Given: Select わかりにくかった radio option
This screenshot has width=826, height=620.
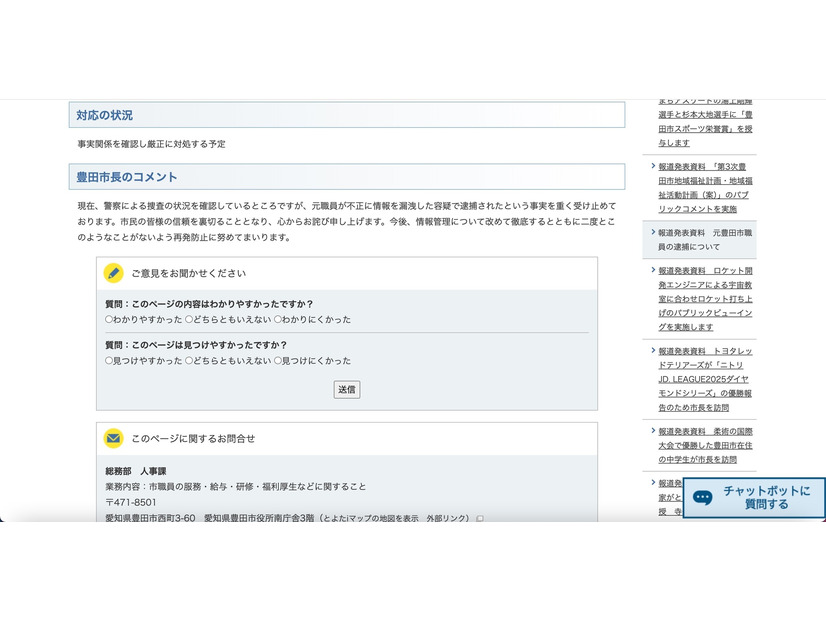Looking at the screenshot, I should pyautogui.click(x=278, y=320).
